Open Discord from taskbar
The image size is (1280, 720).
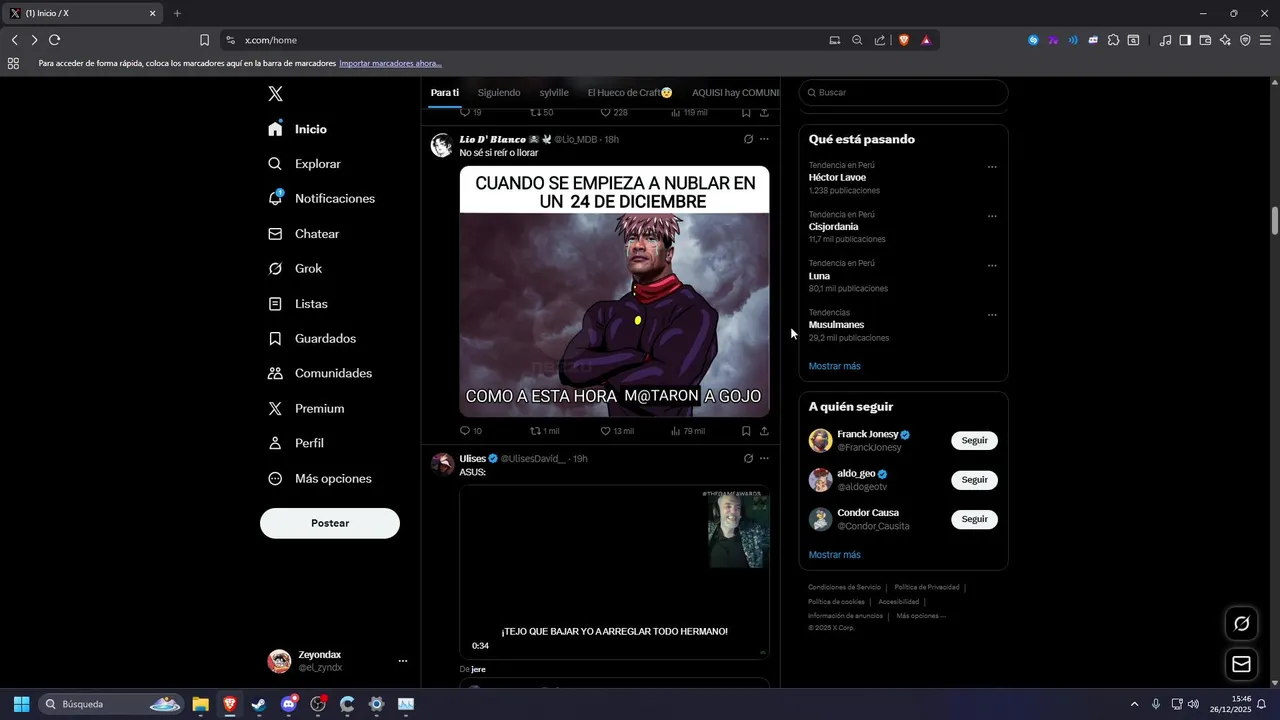coord(289,704)
